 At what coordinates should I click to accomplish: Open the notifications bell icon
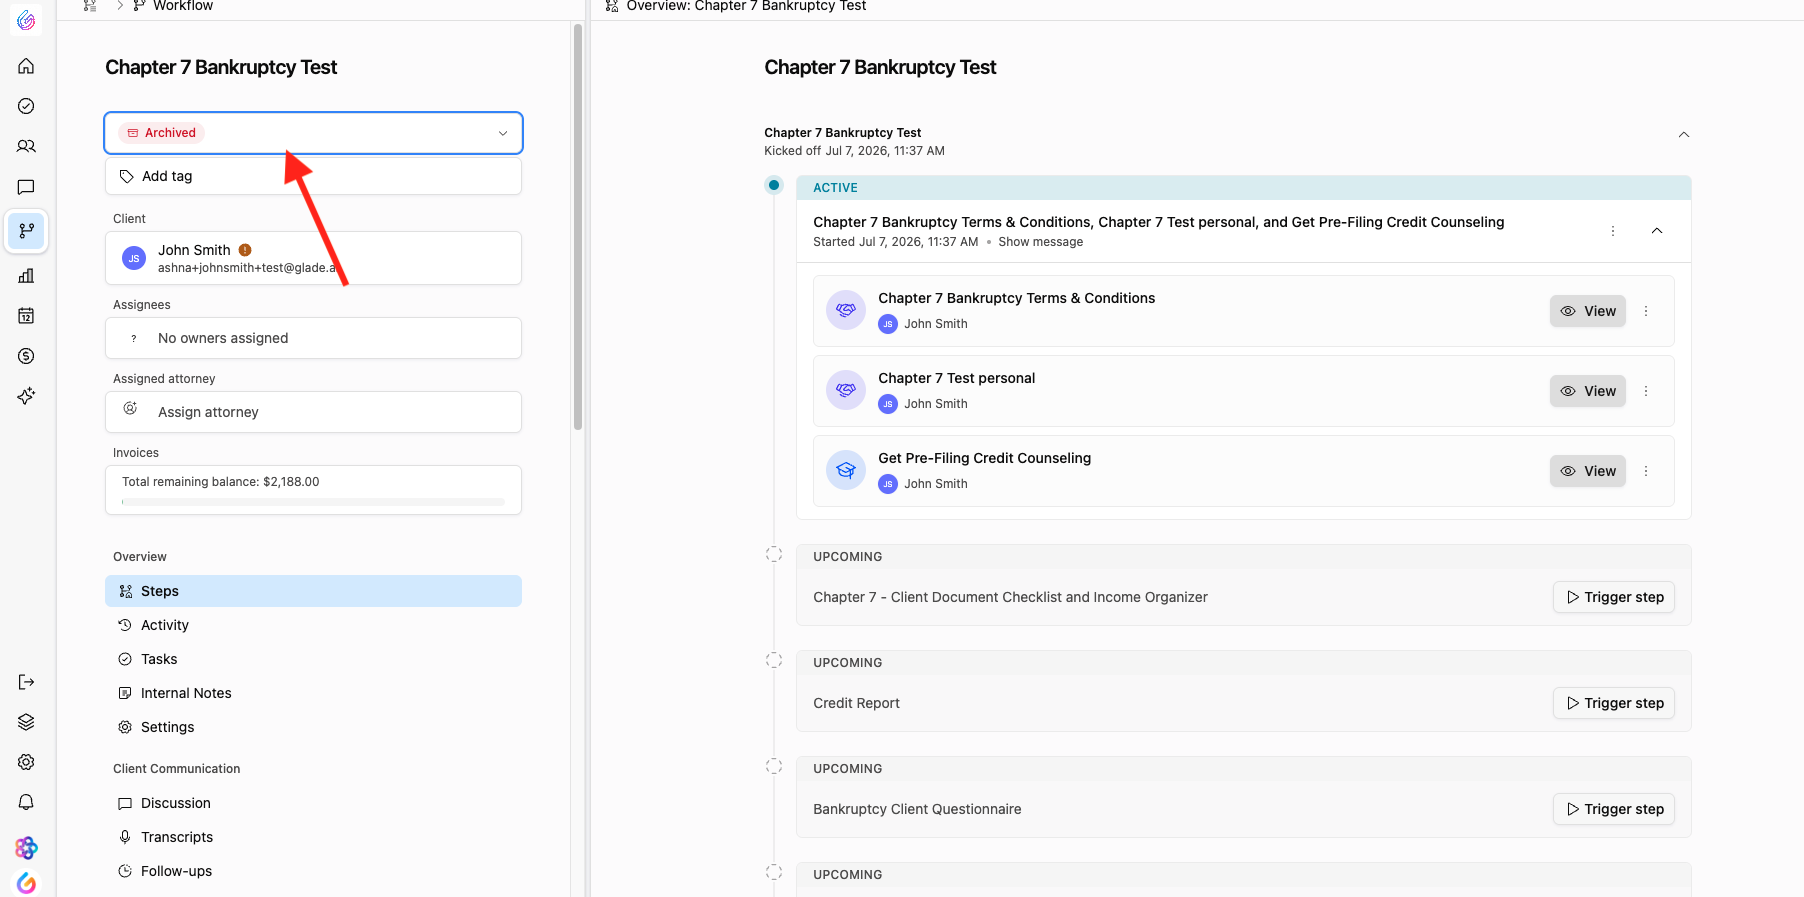tap(26, 802)
